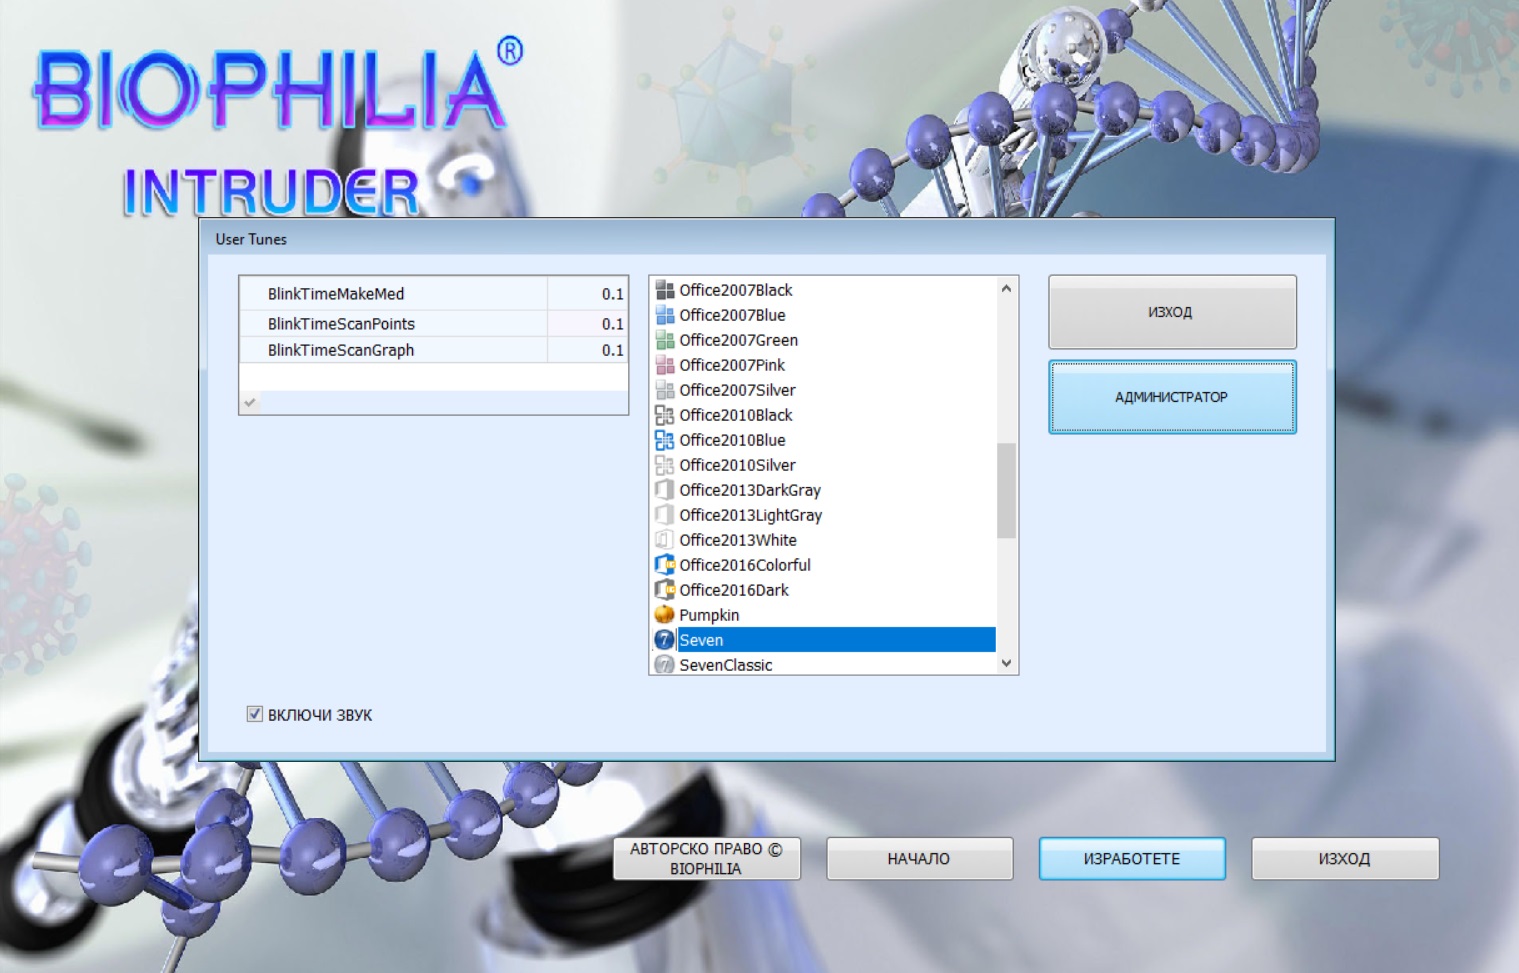Click the skin list scrollbar thumb
The height and width of the screenshot is (973, 1519).
1006,490
